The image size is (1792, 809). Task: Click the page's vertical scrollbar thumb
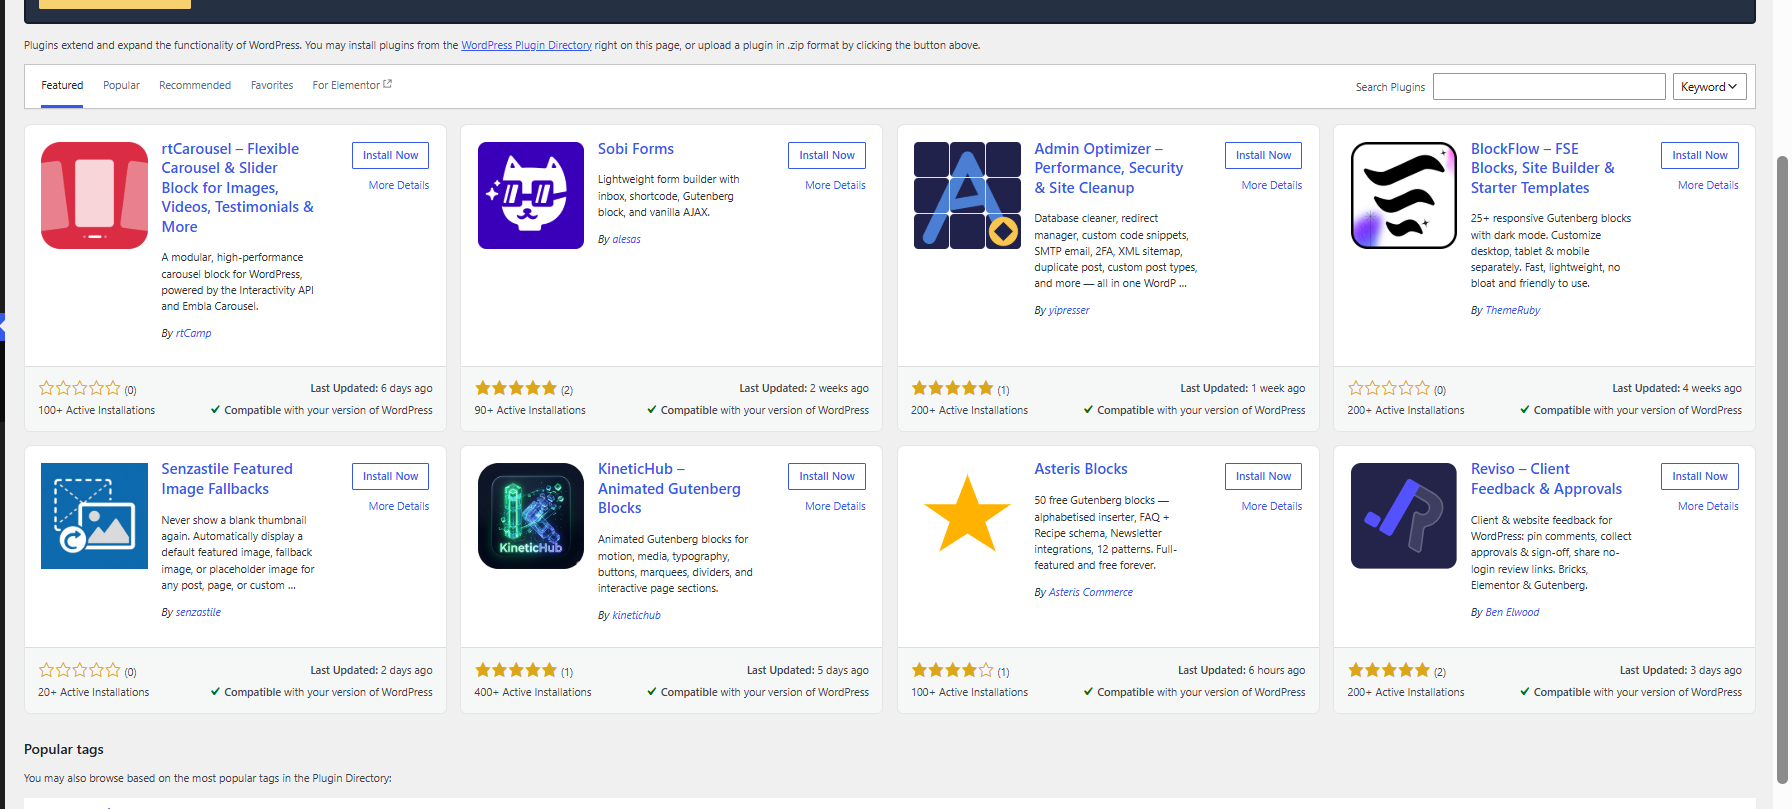point(1781,470)
